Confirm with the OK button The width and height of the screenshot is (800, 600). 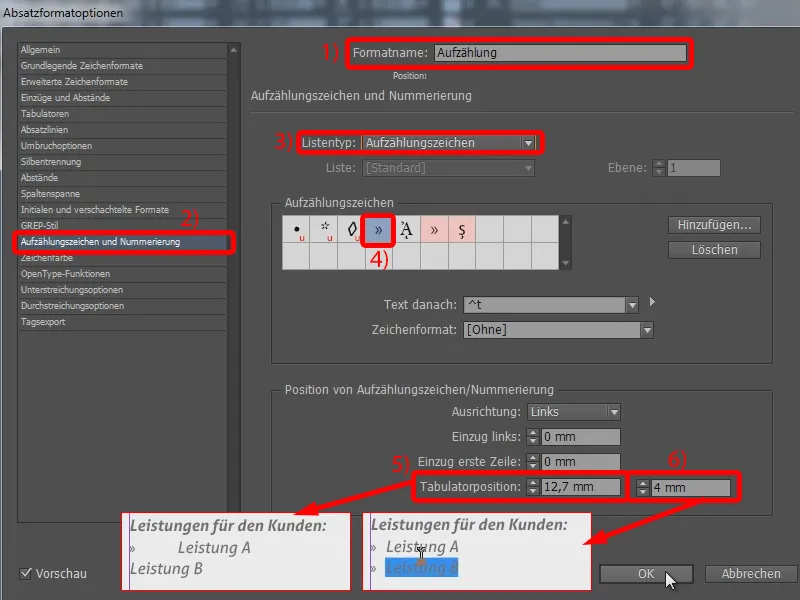646,574
